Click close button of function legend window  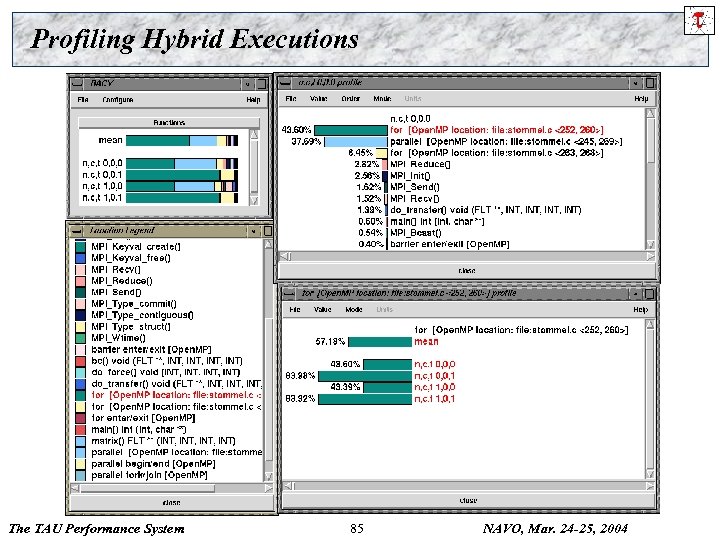(x=171, y=502)
